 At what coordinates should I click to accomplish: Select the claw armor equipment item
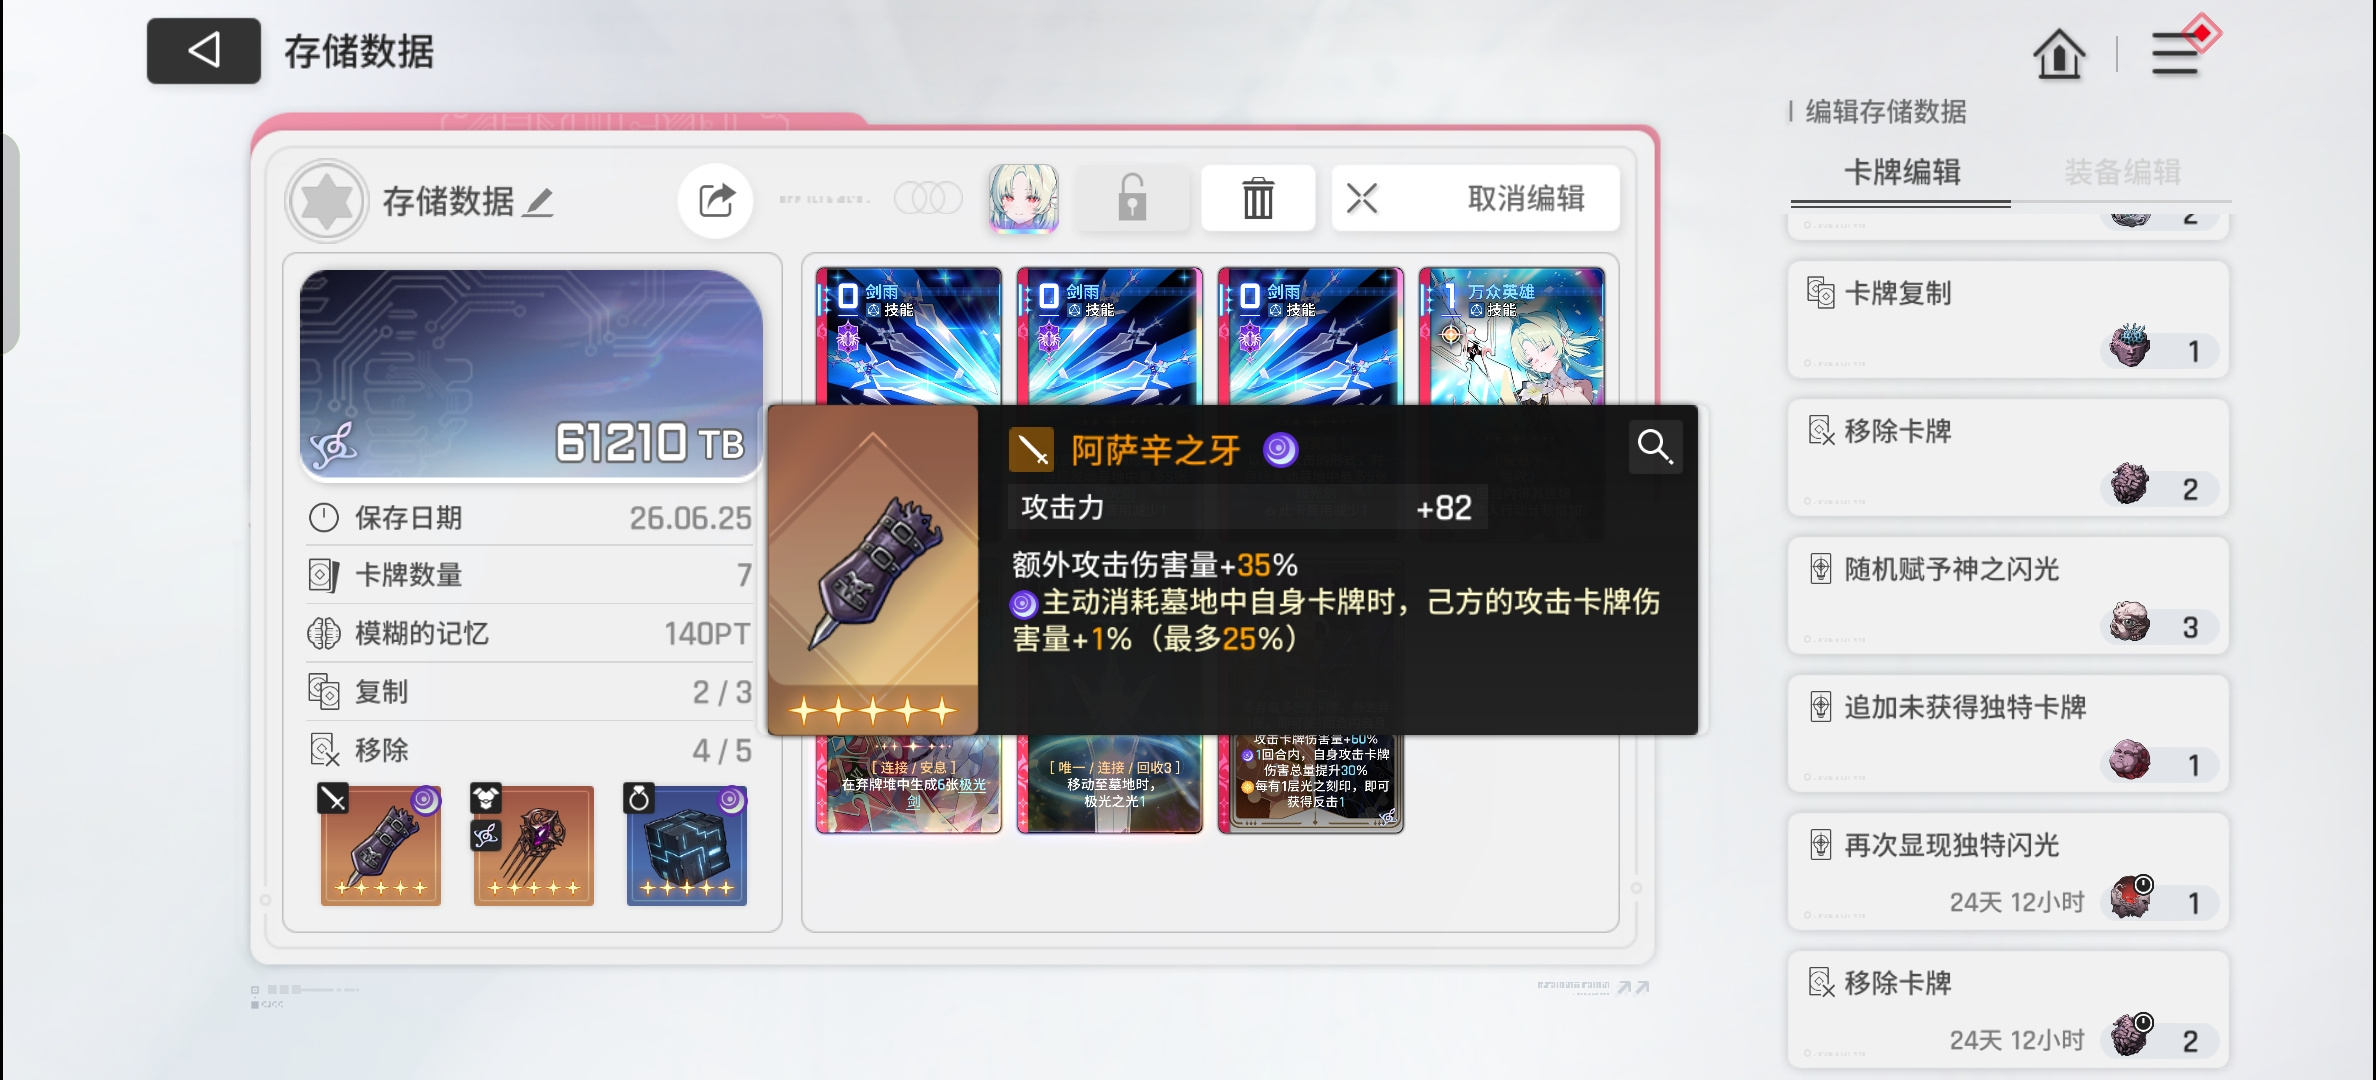[x=533, y=846]
